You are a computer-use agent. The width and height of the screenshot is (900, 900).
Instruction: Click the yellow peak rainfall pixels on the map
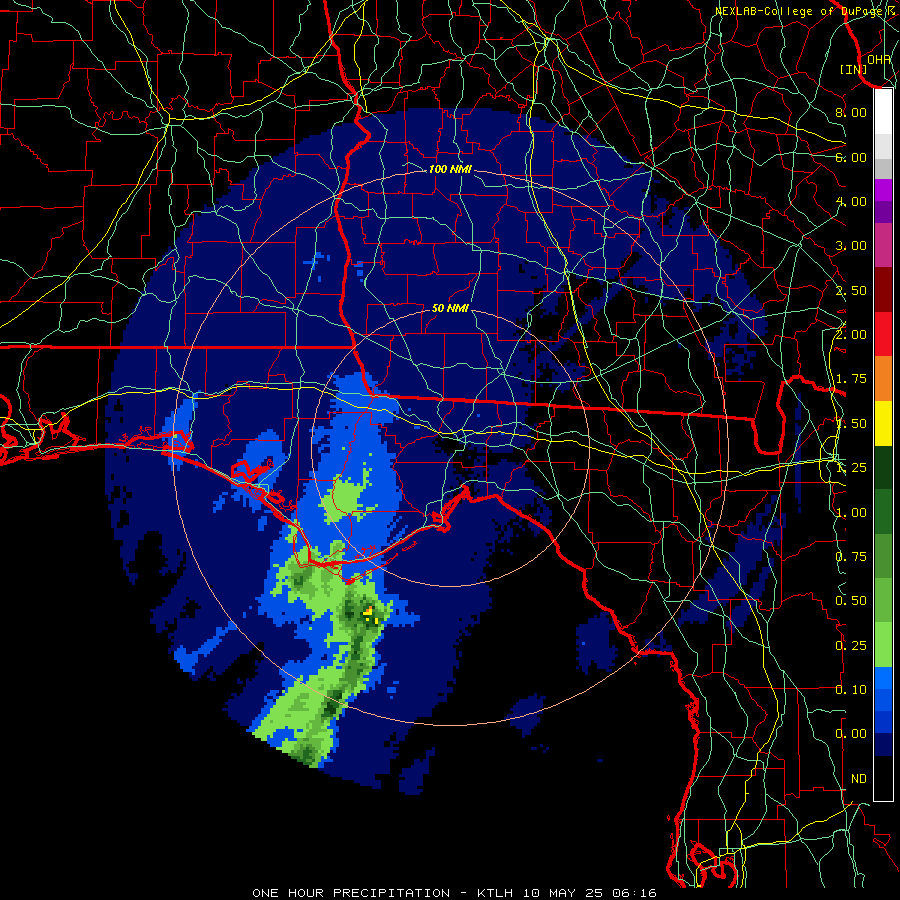click(x=370, y=615)
